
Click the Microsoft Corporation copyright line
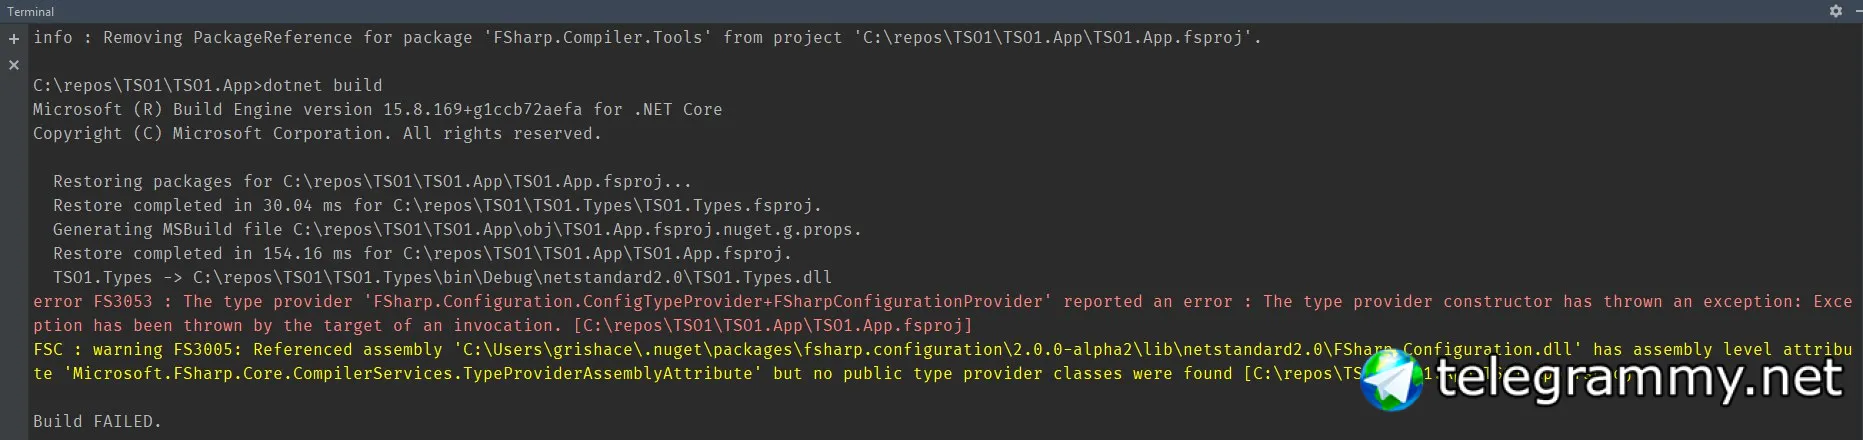click(316, 134)
